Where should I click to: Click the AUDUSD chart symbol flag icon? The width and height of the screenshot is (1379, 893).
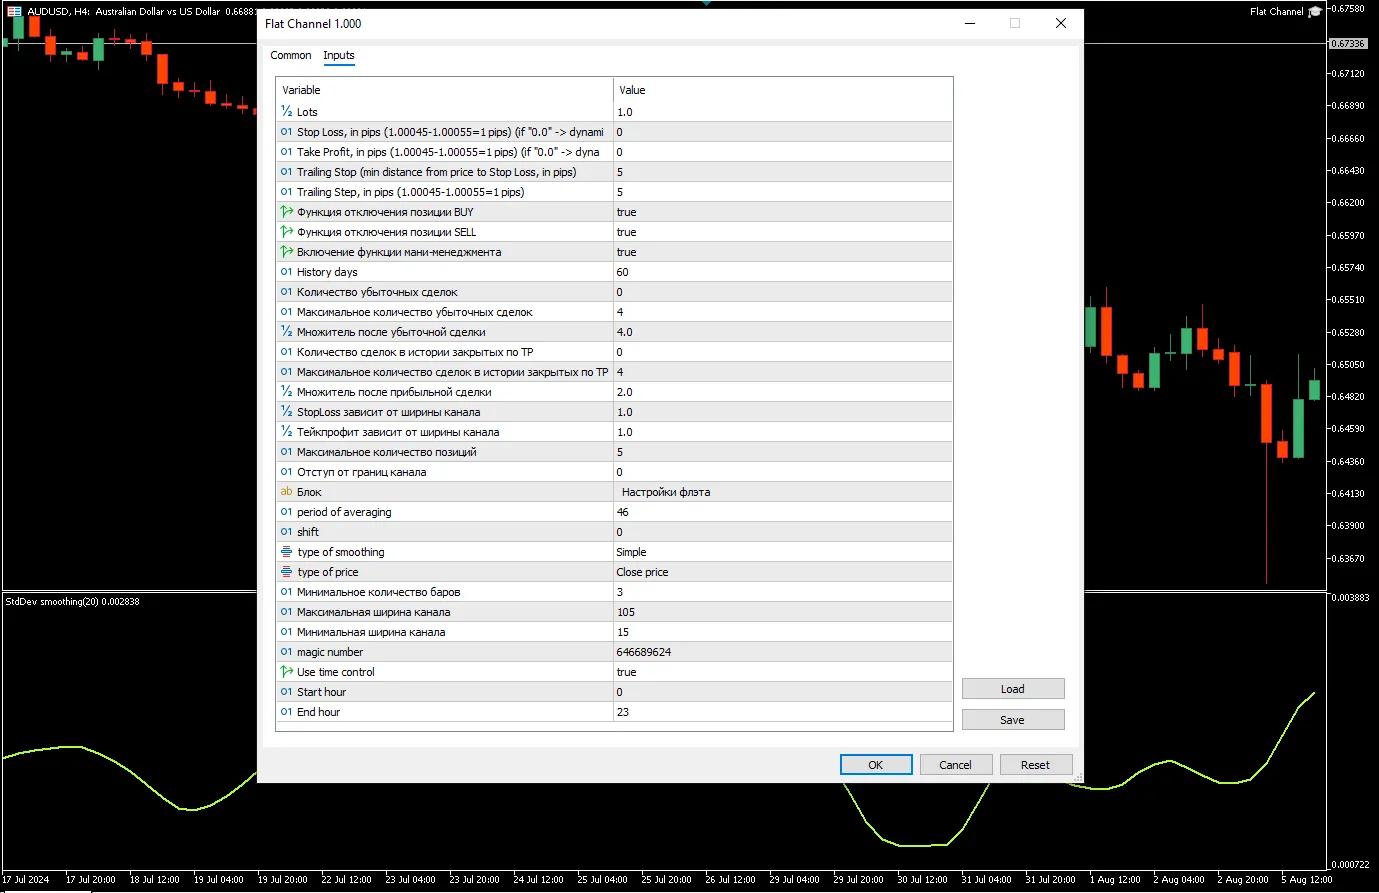(x=14, y=12)
